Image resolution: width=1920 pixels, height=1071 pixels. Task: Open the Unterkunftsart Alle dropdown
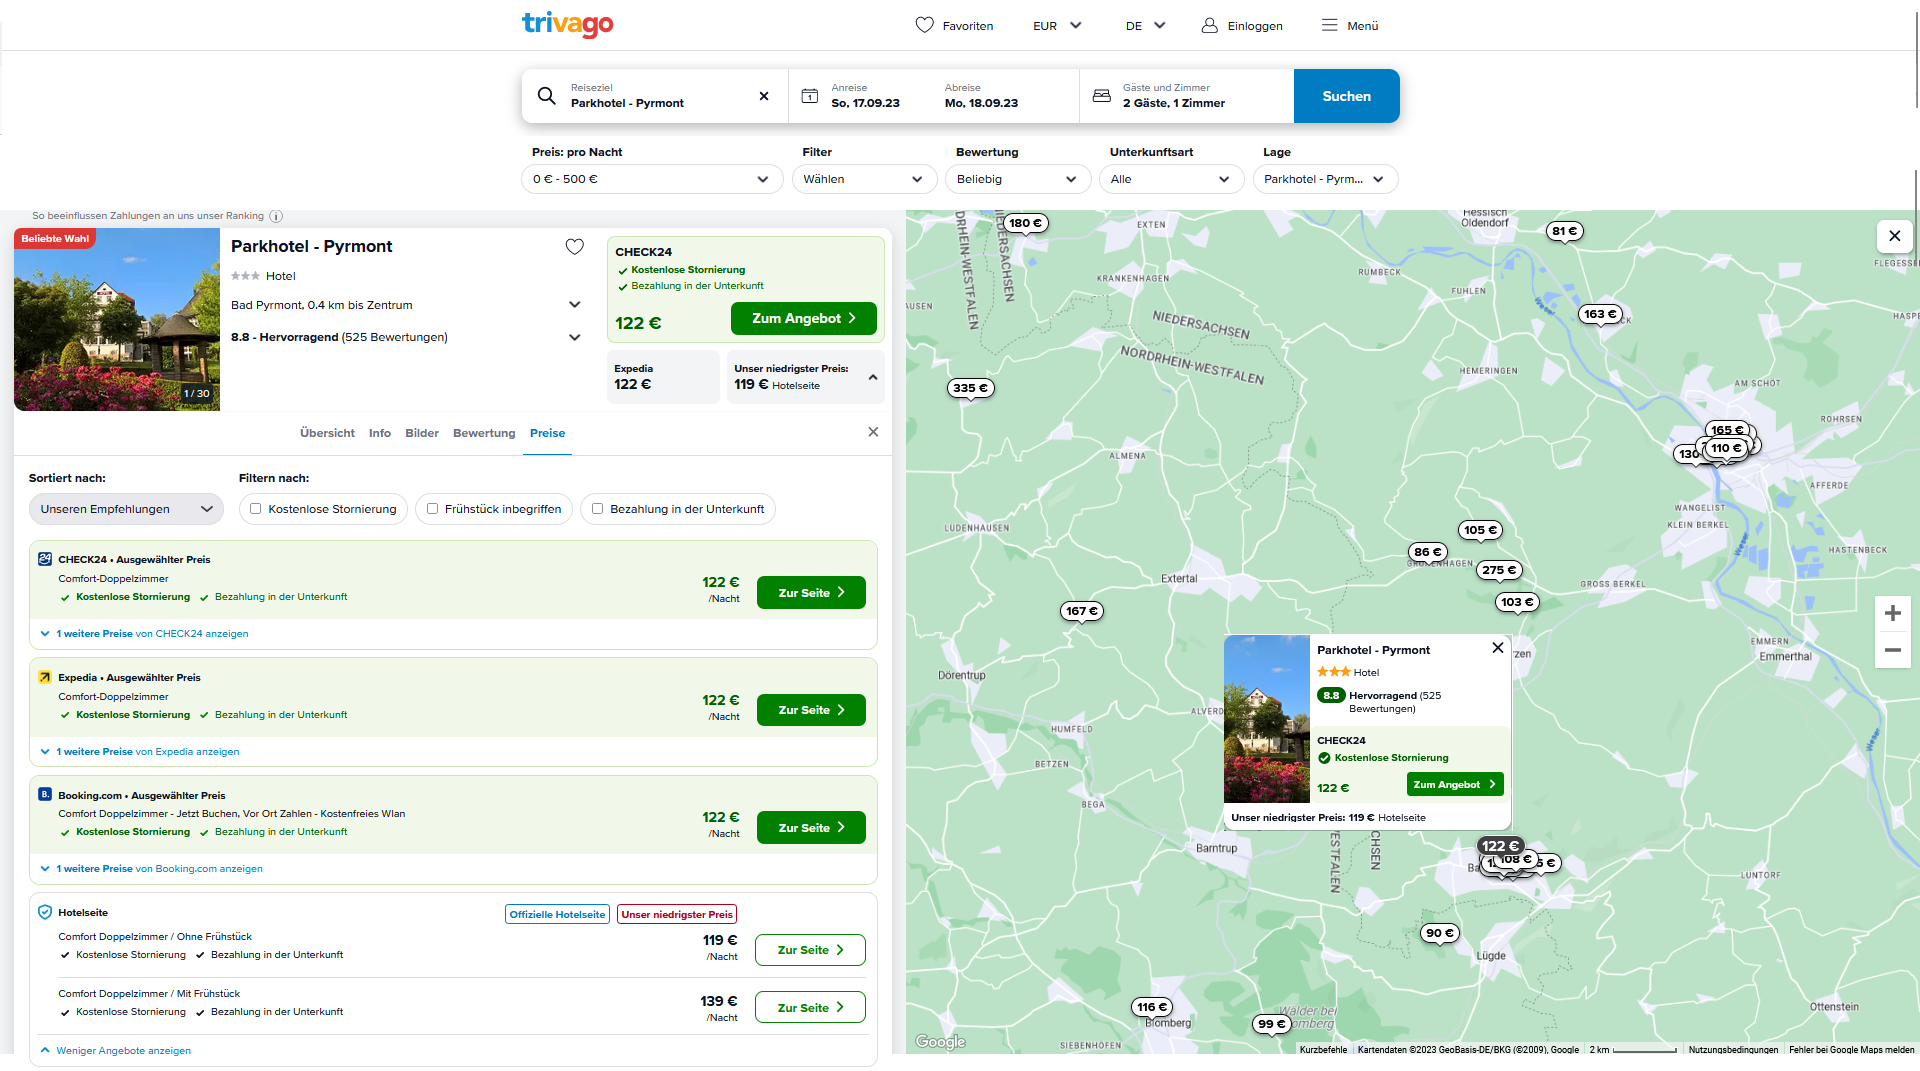(1171, 179)
